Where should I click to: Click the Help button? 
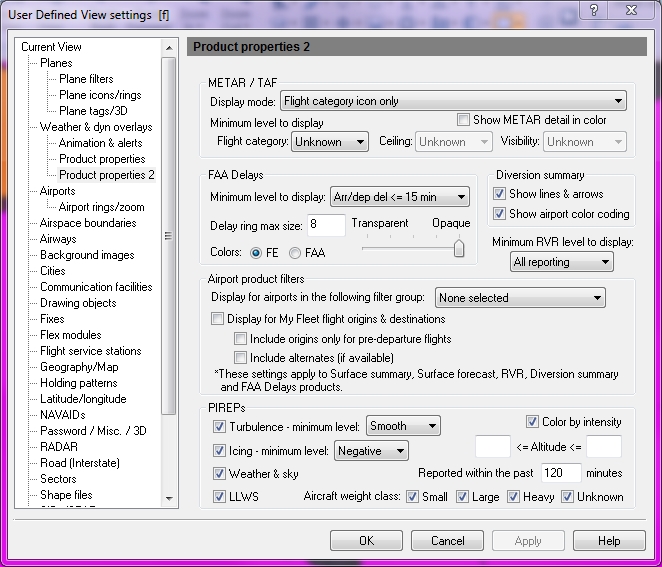(609, 540)
